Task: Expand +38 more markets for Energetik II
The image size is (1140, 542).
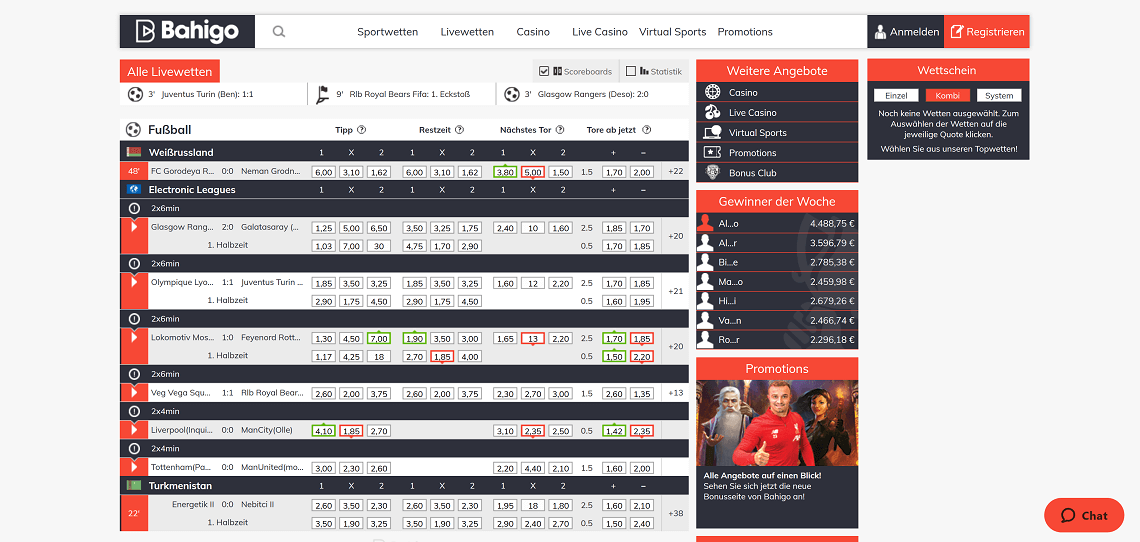Action: [x=675, y=513]
